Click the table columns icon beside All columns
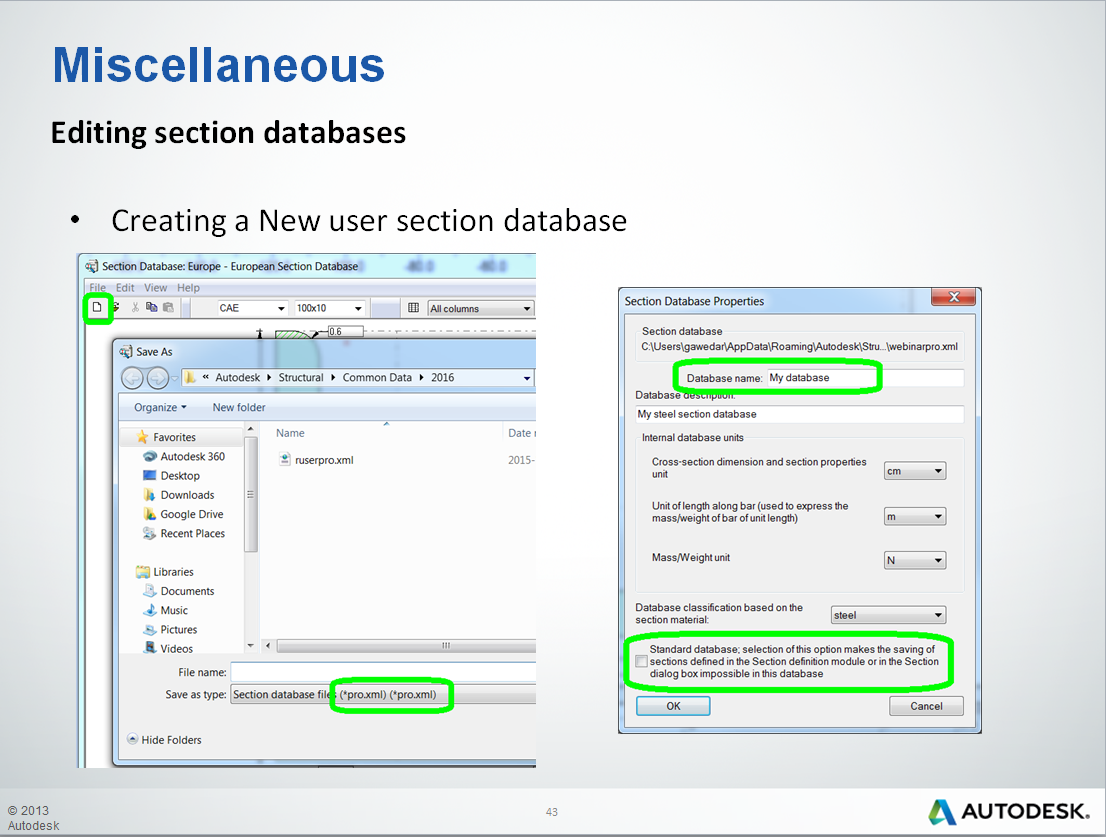The width and height of the screenshot is (1106, 837). pos(414,307)
